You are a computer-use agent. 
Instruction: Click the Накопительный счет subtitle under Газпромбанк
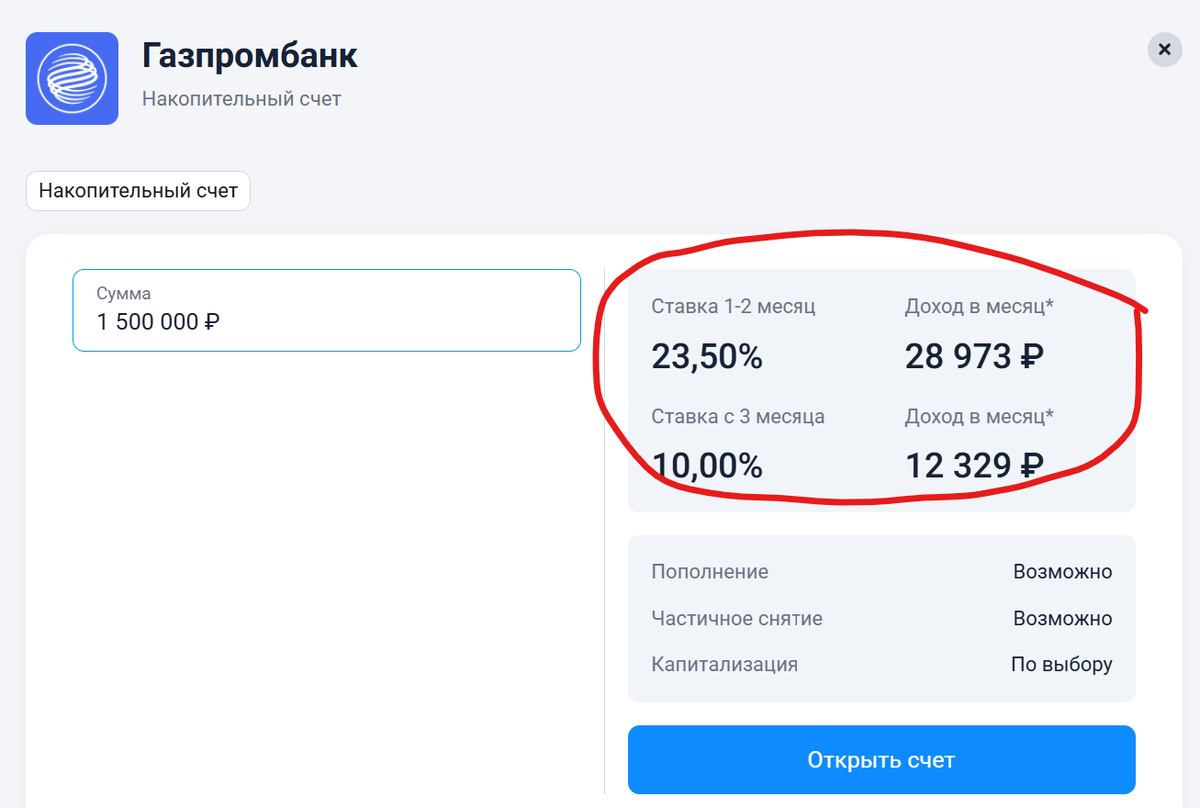click(242, 99)
